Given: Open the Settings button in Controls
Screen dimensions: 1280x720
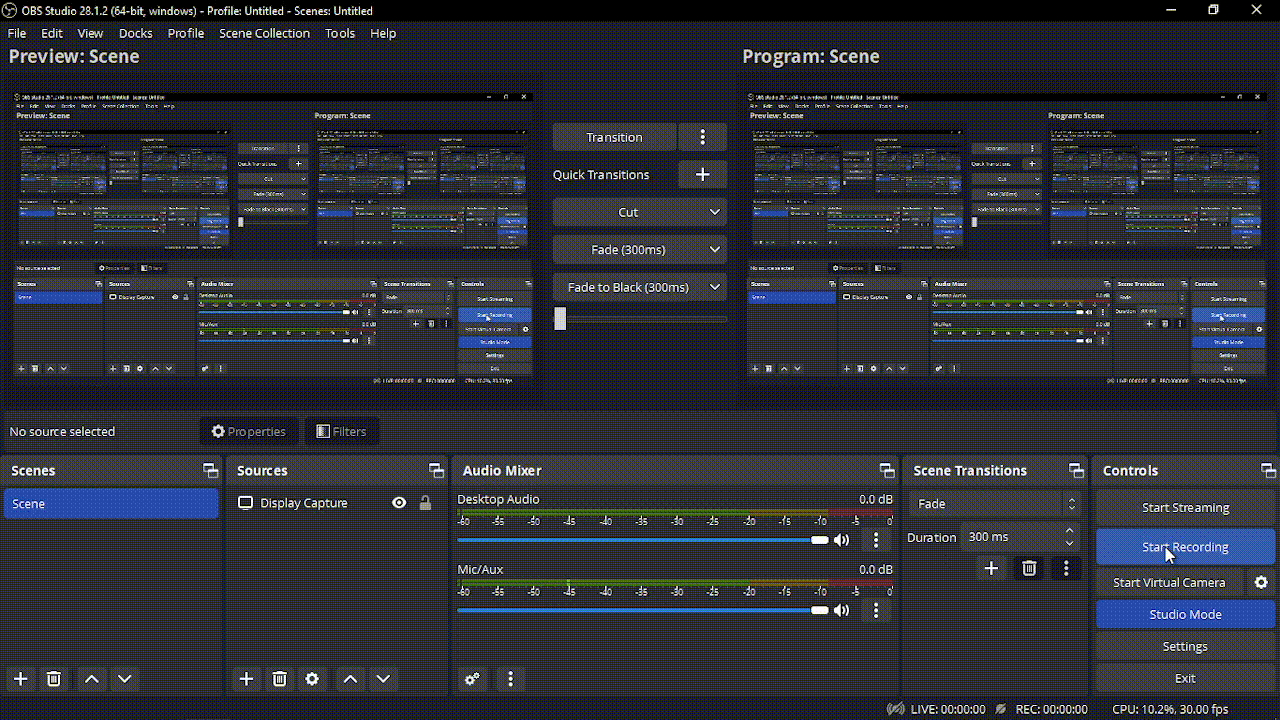Looking at the screenshot, I should [1185, 646].
